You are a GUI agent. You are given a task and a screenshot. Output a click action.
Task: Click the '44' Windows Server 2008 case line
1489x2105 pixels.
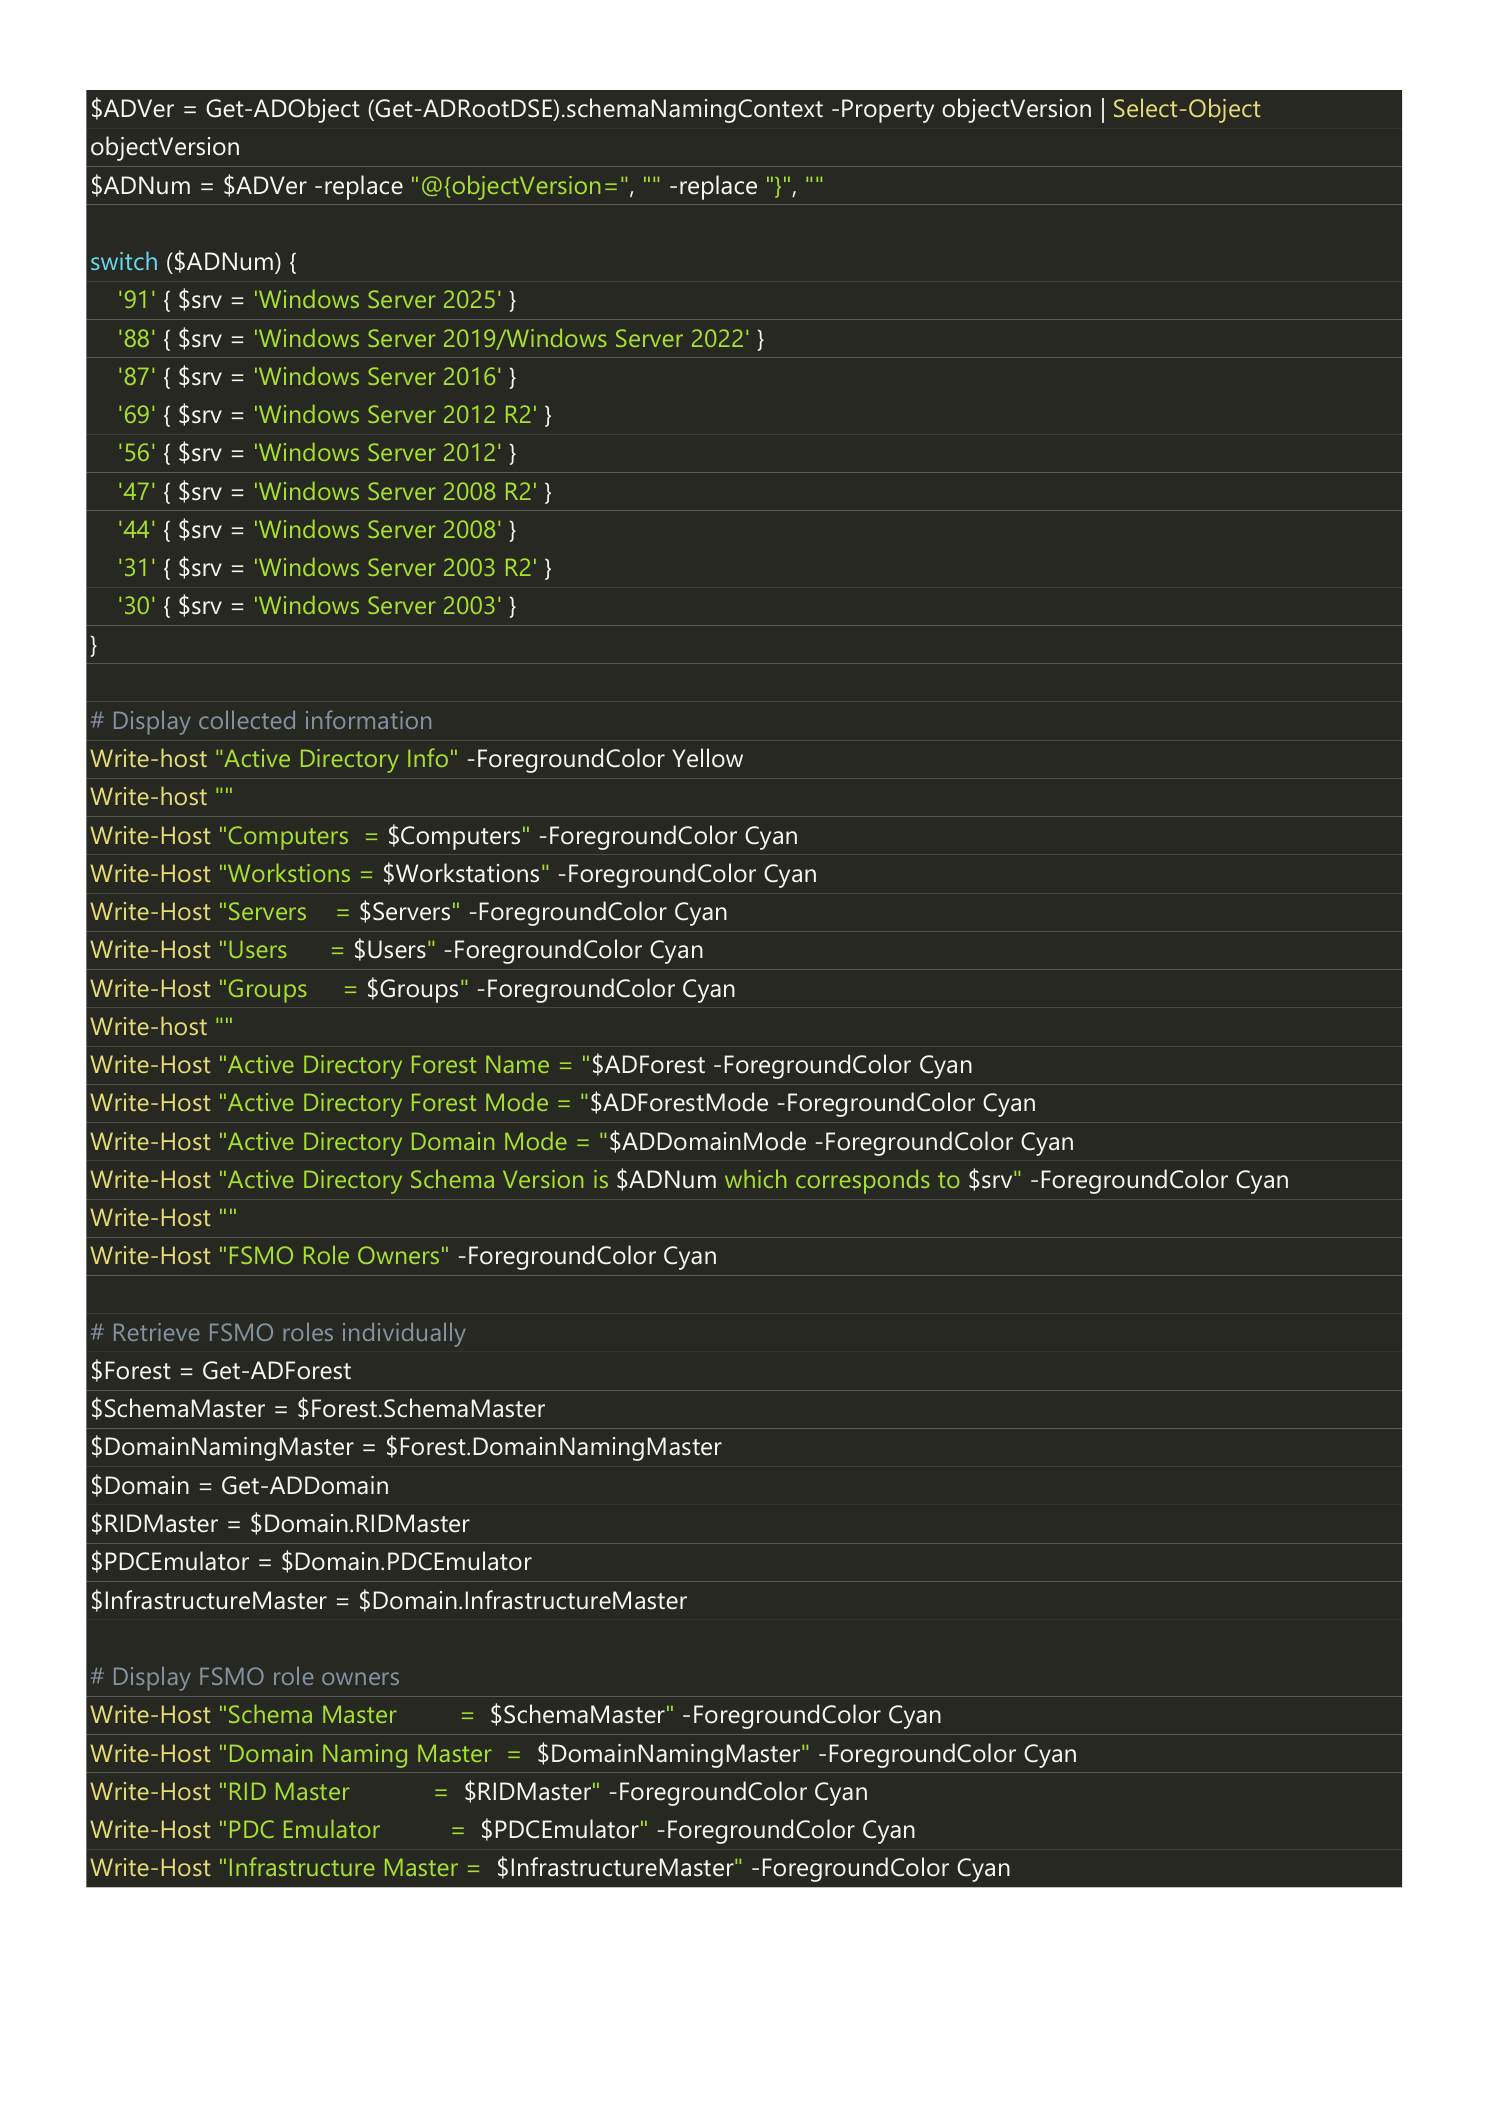tap(317, 530)
